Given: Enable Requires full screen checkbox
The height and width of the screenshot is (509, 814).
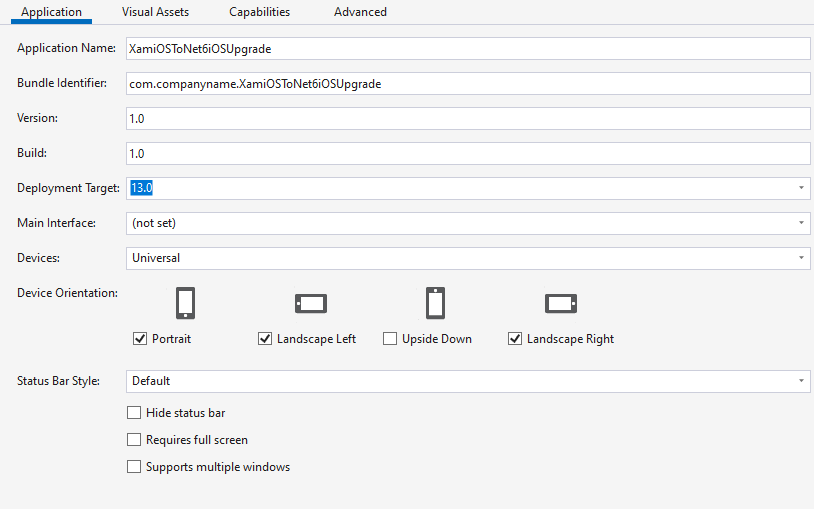Looking at the screenshot, I should (x=134, y=439).
